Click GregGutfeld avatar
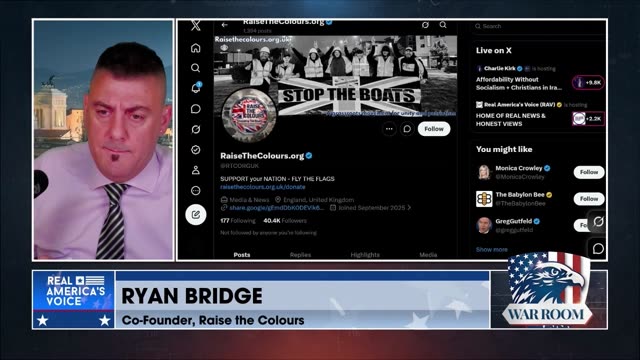Viewport: 640px width, 360px height. (x=484, y=225)
